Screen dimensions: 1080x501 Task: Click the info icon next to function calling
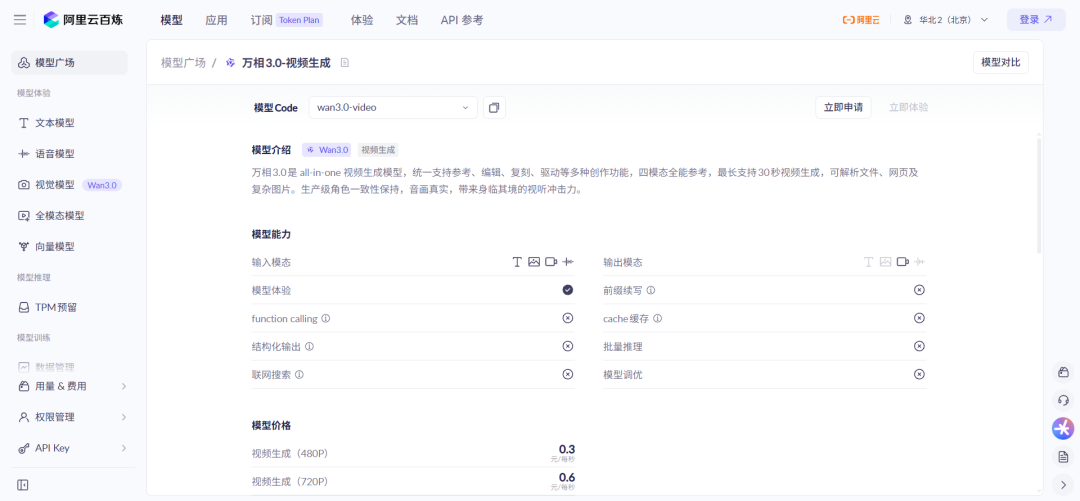[326, 318]
